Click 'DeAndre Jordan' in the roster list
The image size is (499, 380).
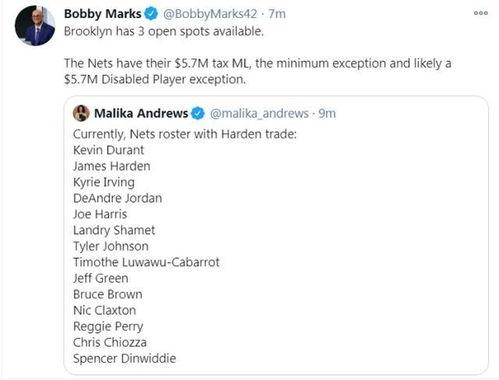click(x=117, y=198)
